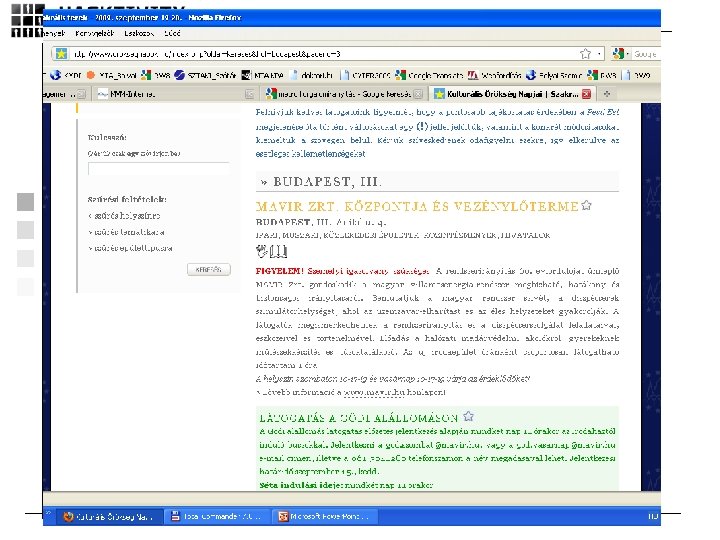Open the Folyal Szemle bookmark
The height and width of the screenshot is (540, 720).
(x=554, y=75)
